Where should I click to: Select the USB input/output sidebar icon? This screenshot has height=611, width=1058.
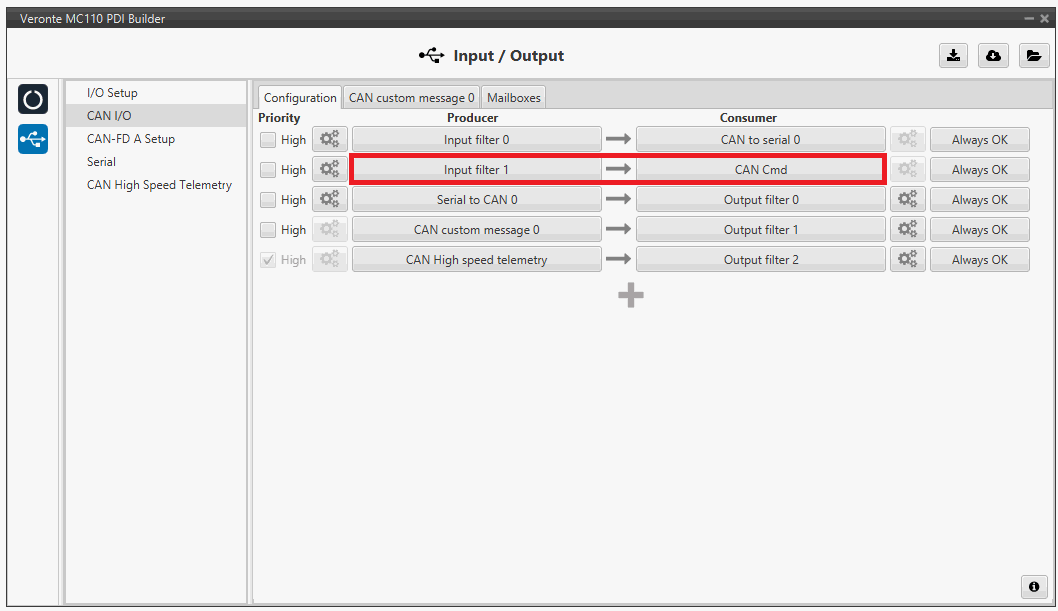pos(33,139)
